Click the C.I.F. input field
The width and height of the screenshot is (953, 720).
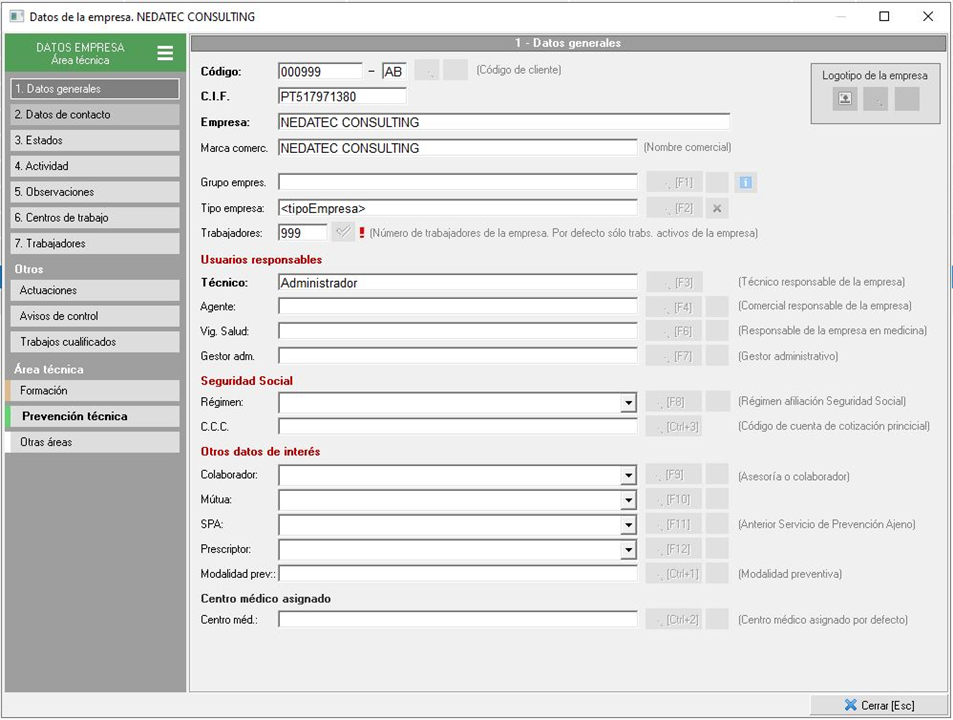(342, 97)
